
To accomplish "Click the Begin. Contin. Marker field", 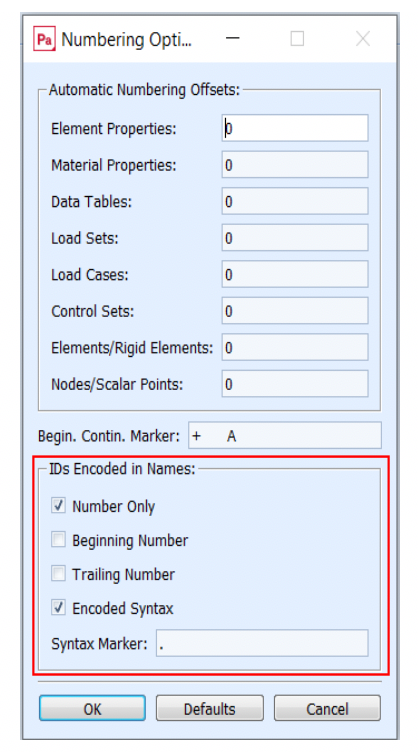I will coord(285,435).
